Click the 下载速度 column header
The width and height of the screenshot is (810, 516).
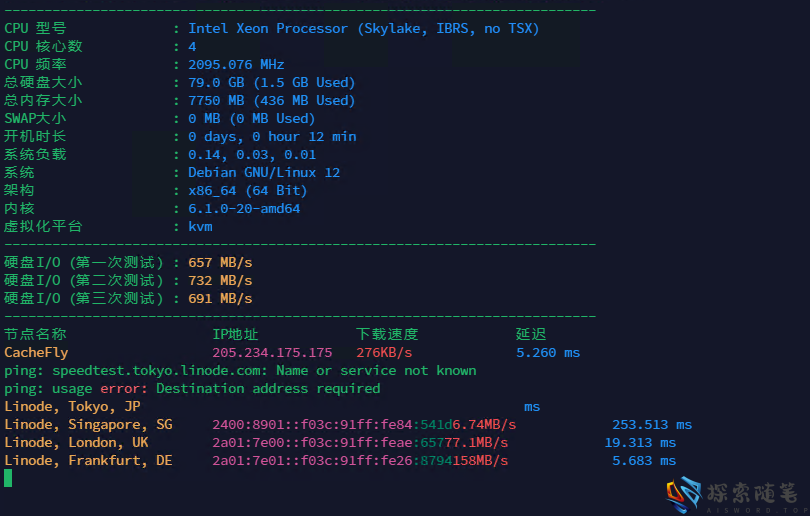click(x=387, y=335)
